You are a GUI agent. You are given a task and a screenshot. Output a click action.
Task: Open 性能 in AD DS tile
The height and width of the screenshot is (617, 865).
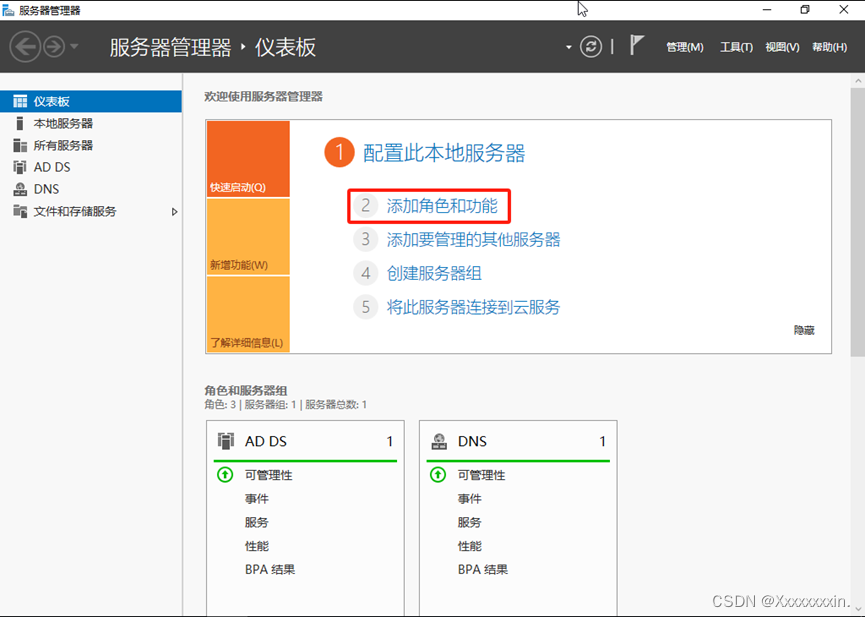coord(257,546)
